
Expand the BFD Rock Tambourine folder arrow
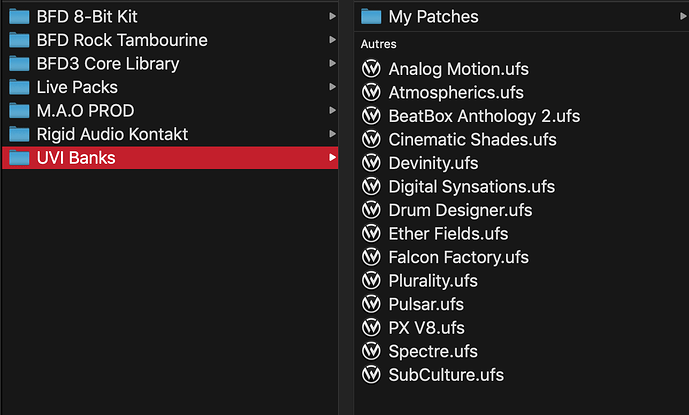(332, 40)
